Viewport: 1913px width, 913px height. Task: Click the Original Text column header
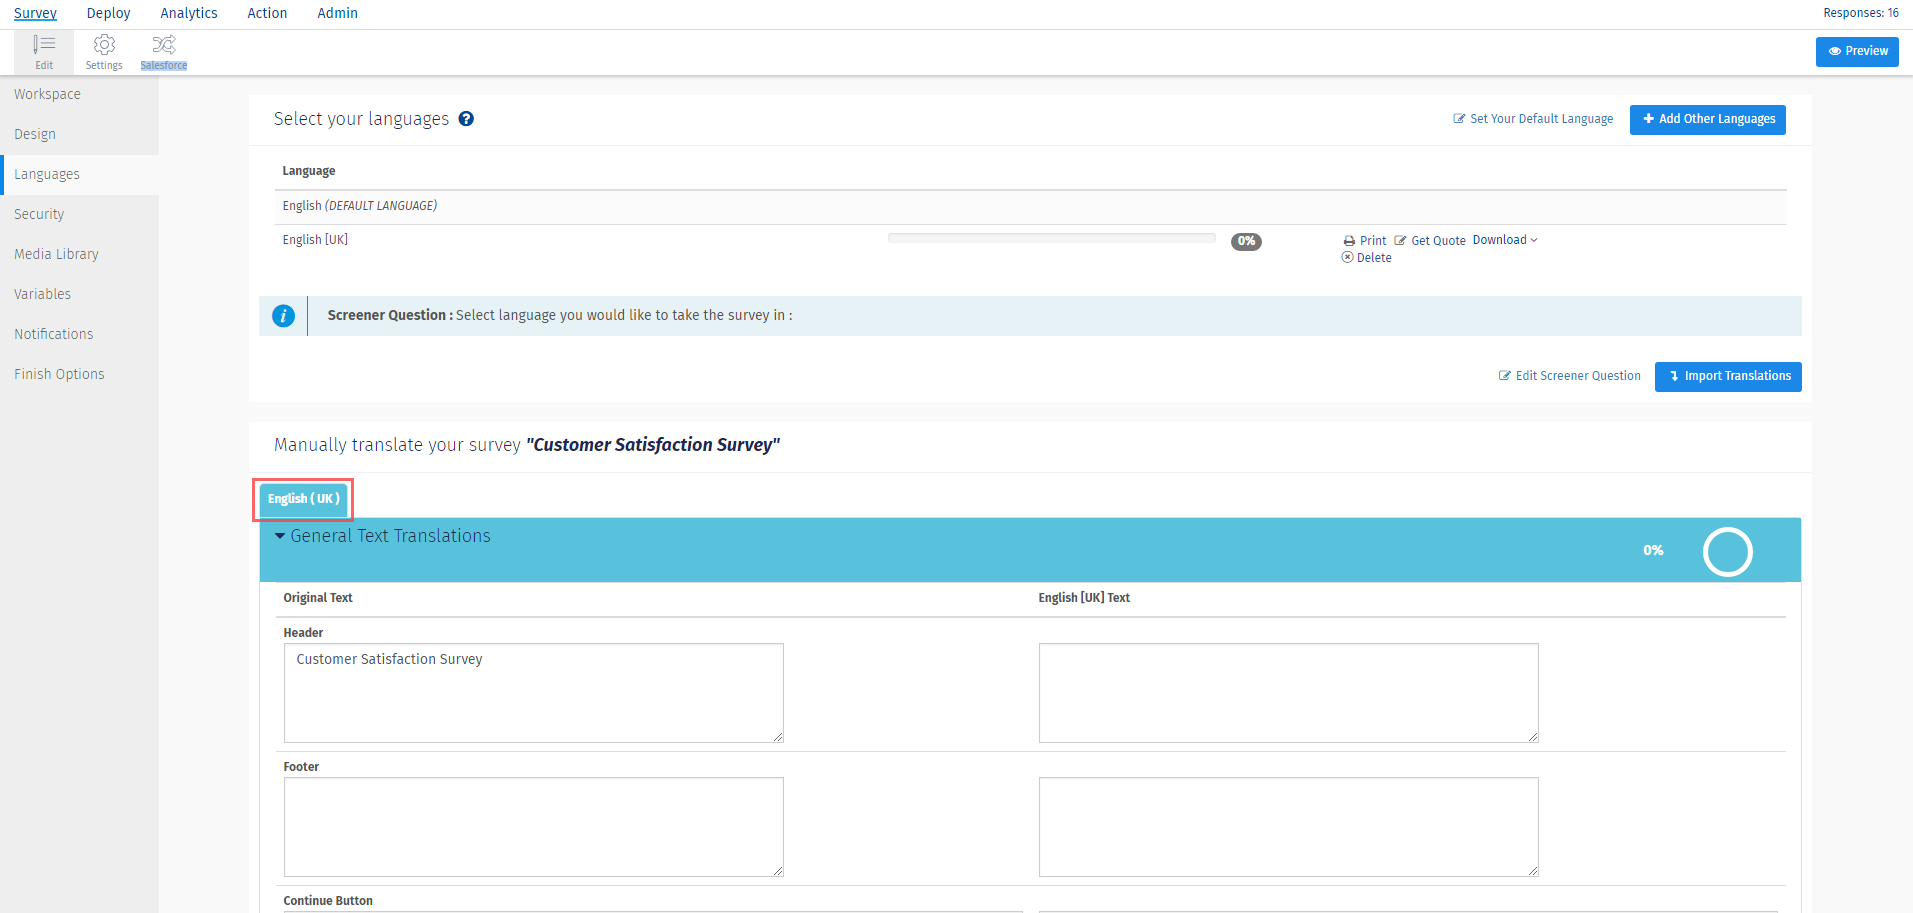point(318,598)
